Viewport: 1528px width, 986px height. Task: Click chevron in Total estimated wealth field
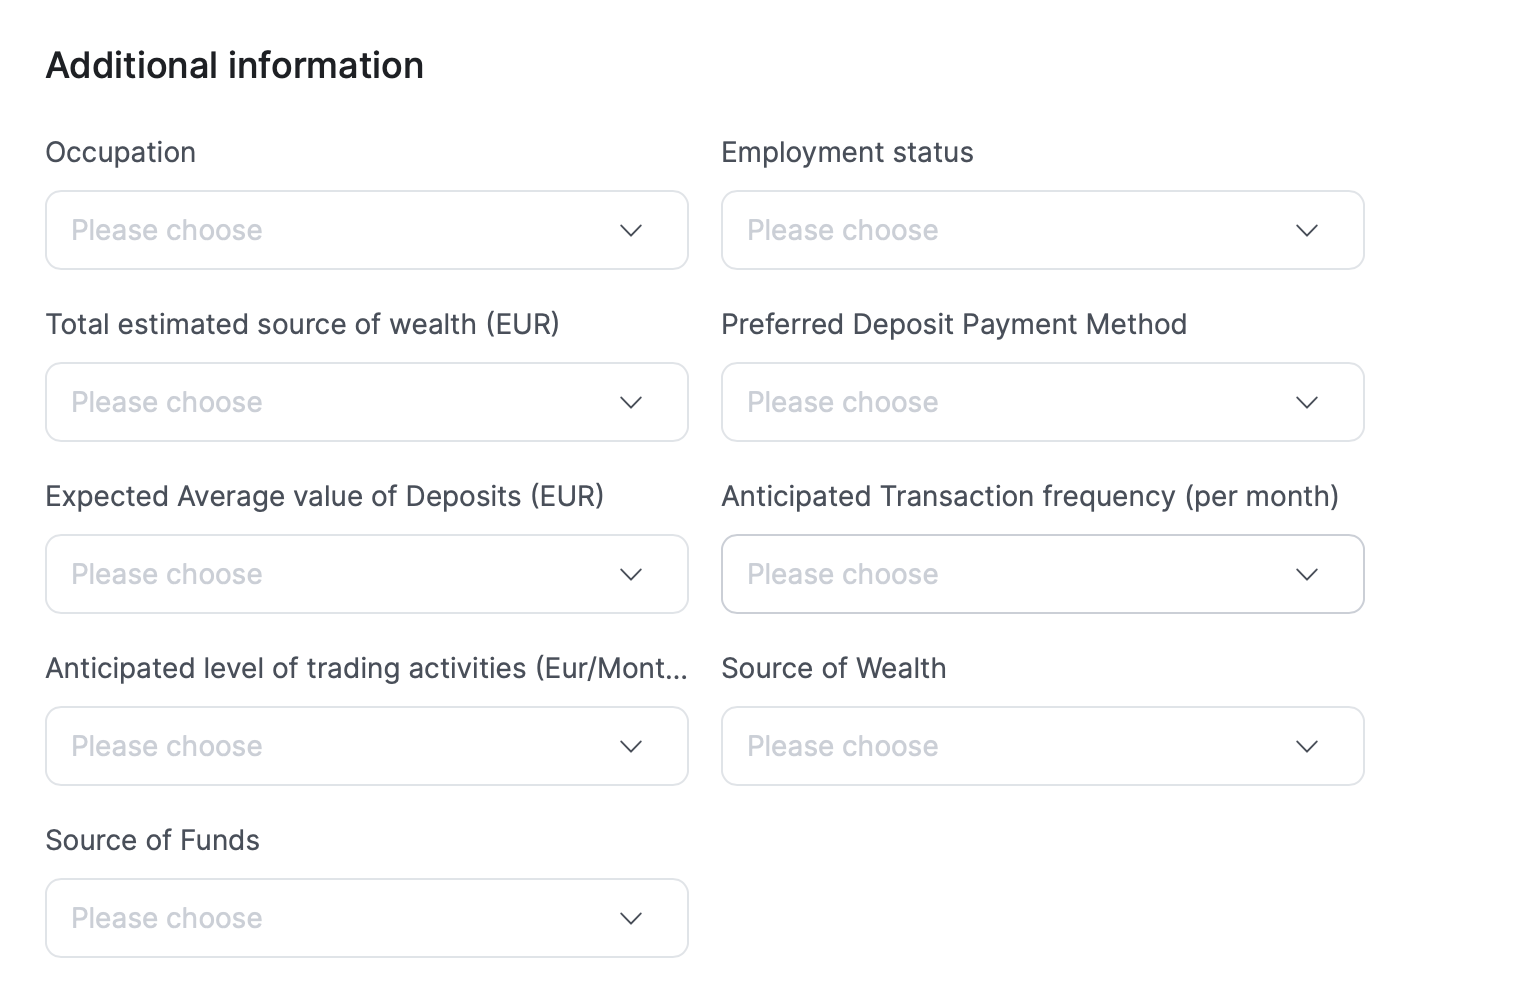[x=631, y=402]
